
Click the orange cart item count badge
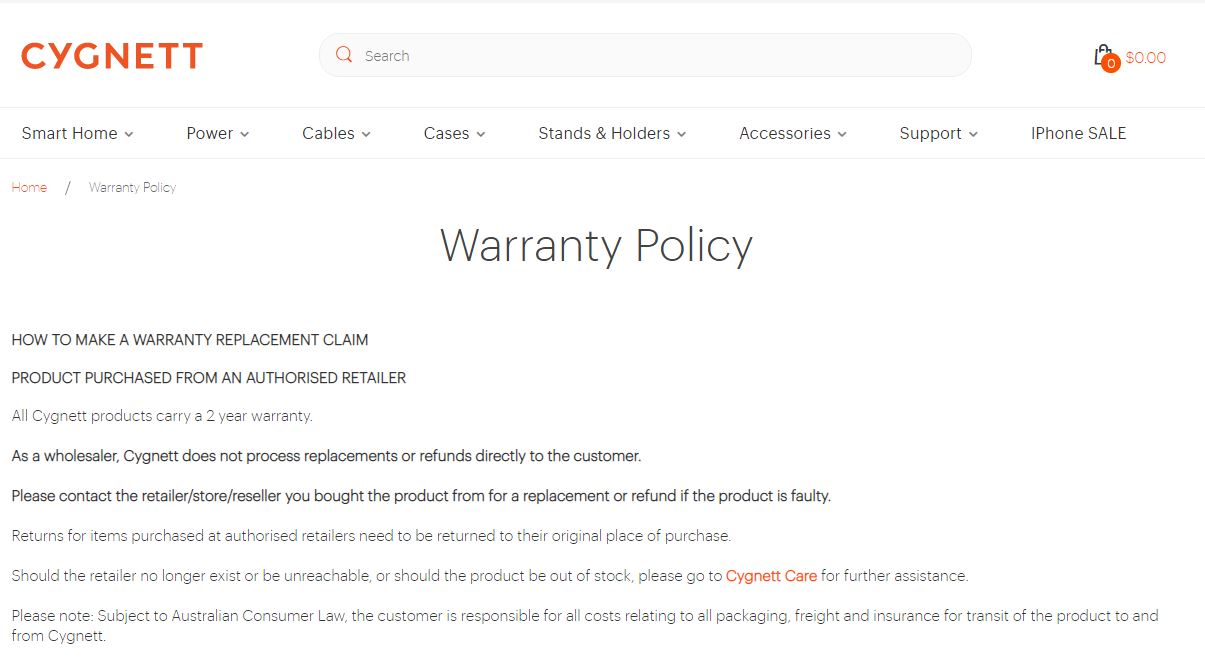1110,64
